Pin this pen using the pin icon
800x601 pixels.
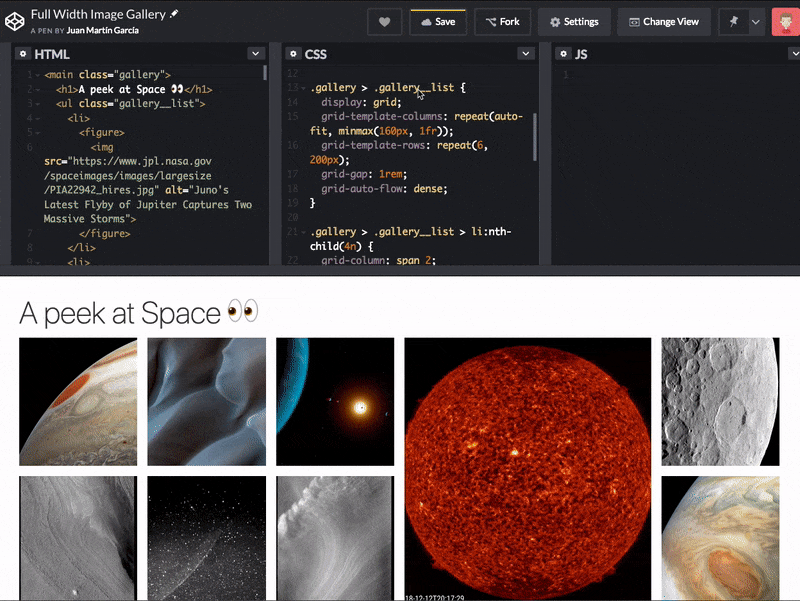[x=734, y=22]
